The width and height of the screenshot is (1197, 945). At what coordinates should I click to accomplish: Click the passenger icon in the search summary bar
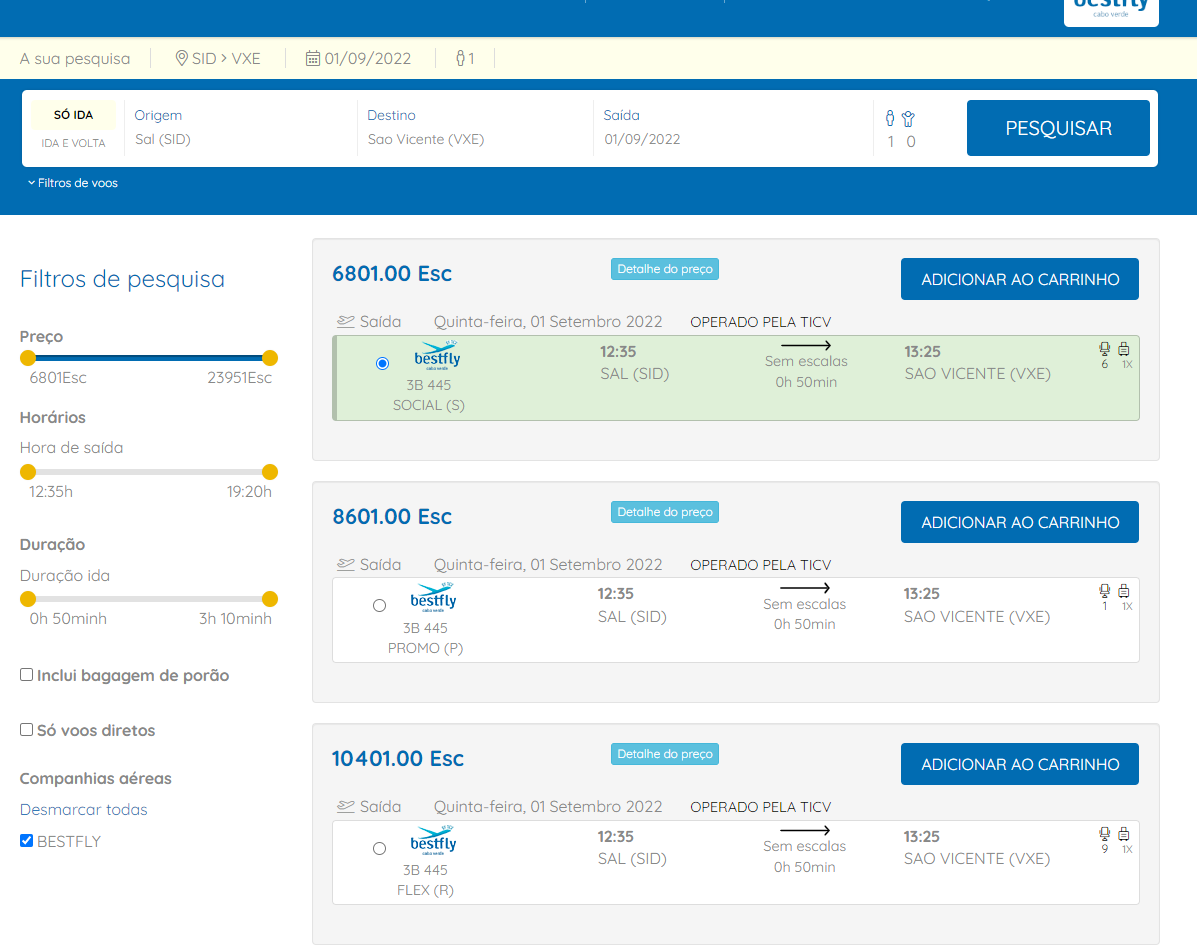(460, 58)
